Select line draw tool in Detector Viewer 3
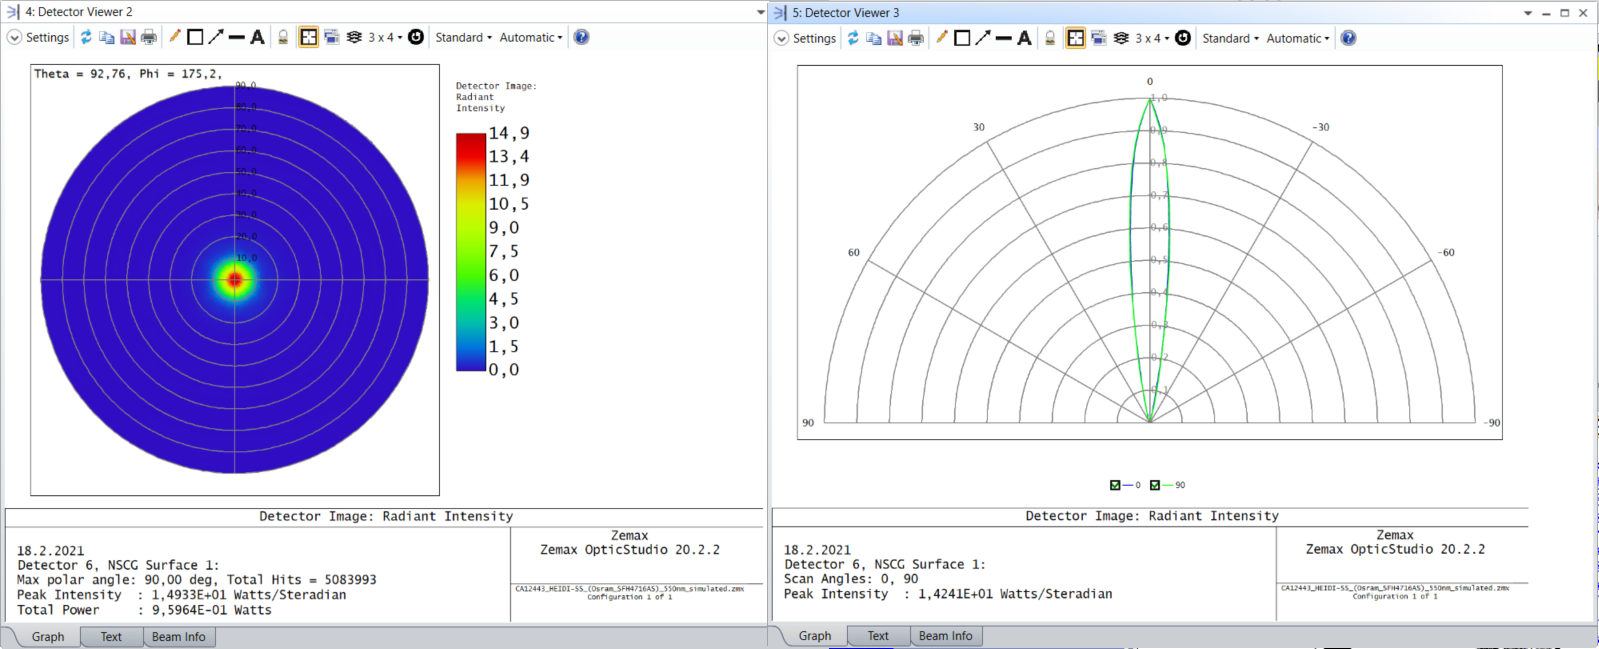1599x649 pixels. pyautogui.click(x=1004, y=38)
